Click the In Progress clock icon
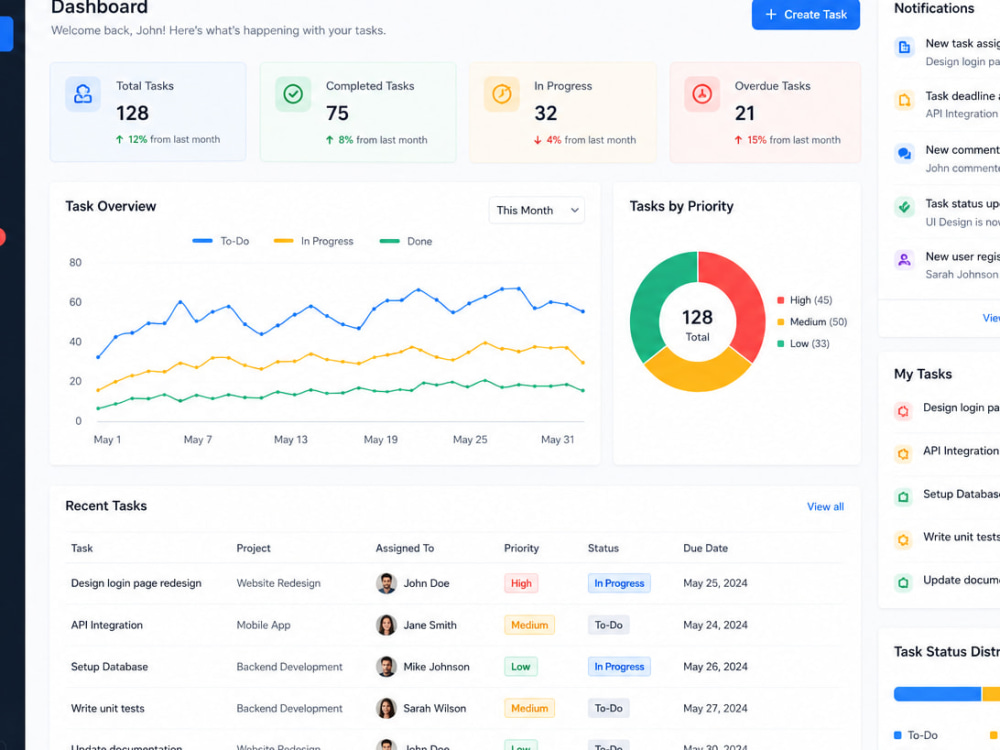 coord(502,94)
